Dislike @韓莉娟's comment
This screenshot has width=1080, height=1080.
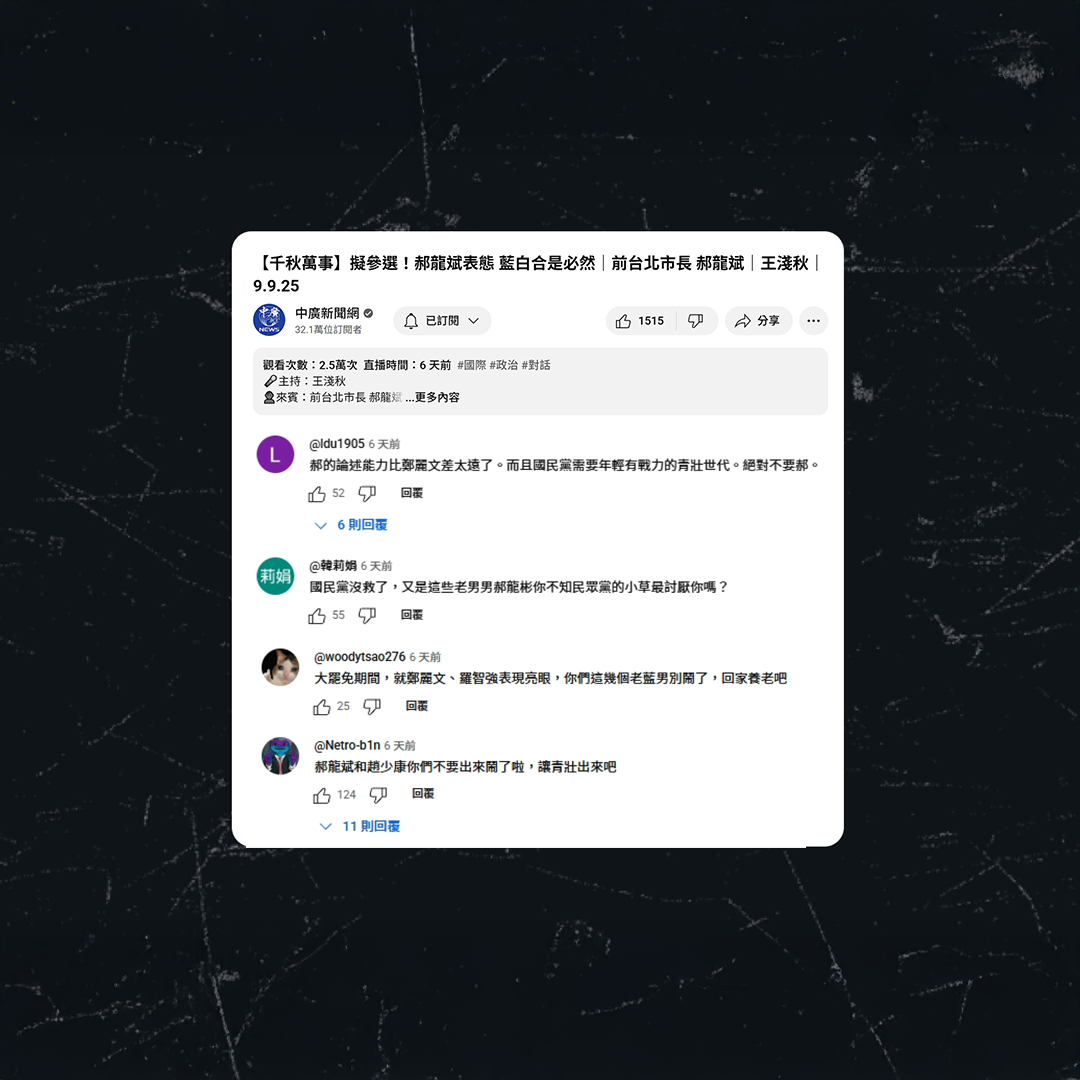367,616
